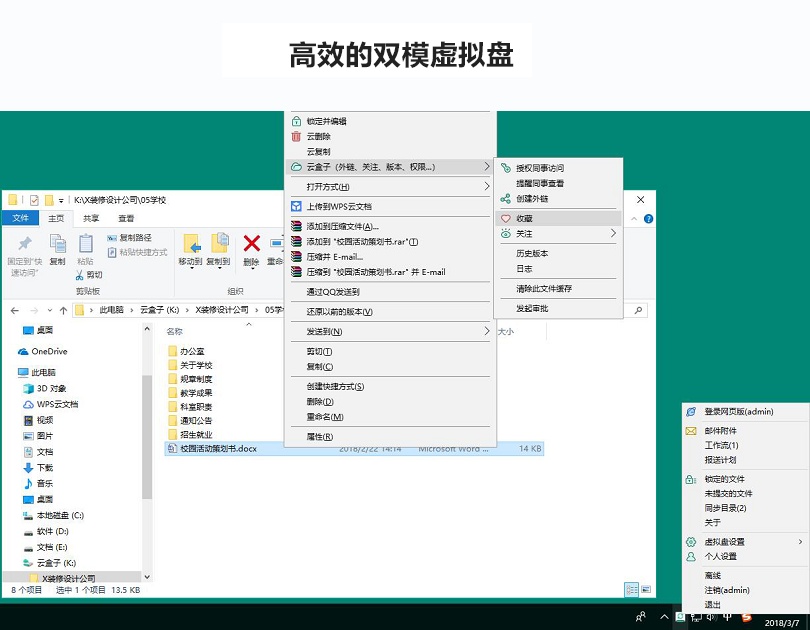Screen dimensions: 810x630
Task: Expand the 云盒子 (外链、关注、版本、权限...) submenu
Action: (x=391, y=167)
